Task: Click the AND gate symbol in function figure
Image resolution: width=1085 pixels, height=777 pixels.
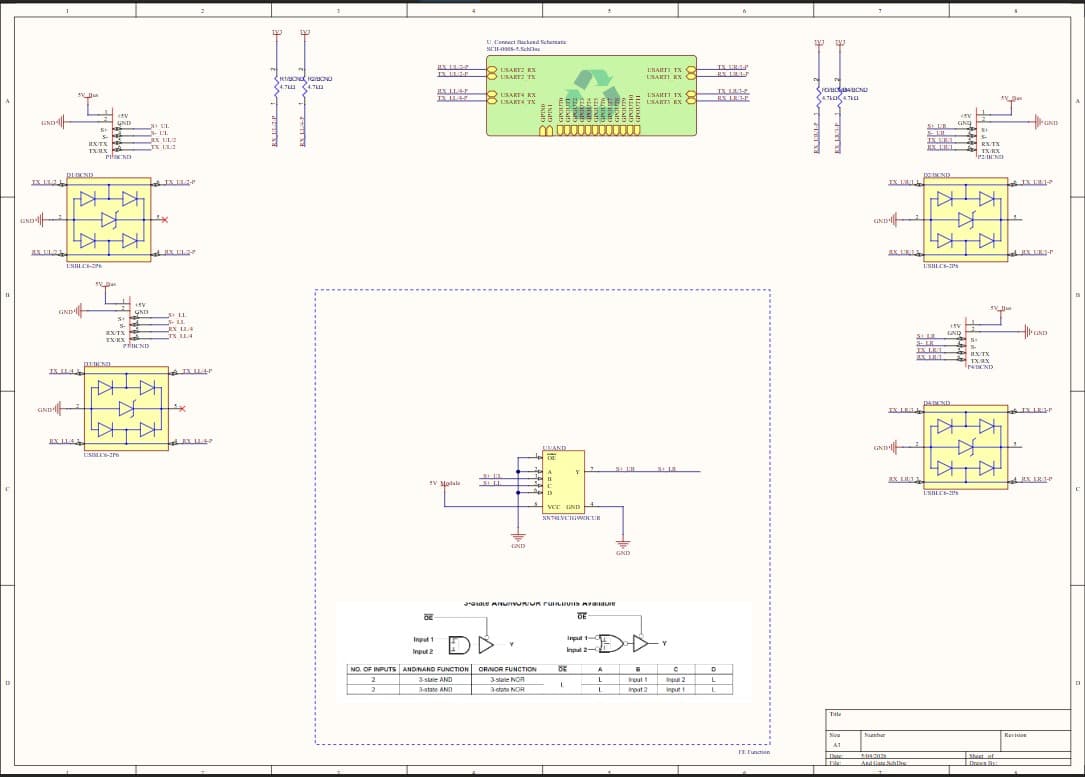Action: tap(459, 646)
